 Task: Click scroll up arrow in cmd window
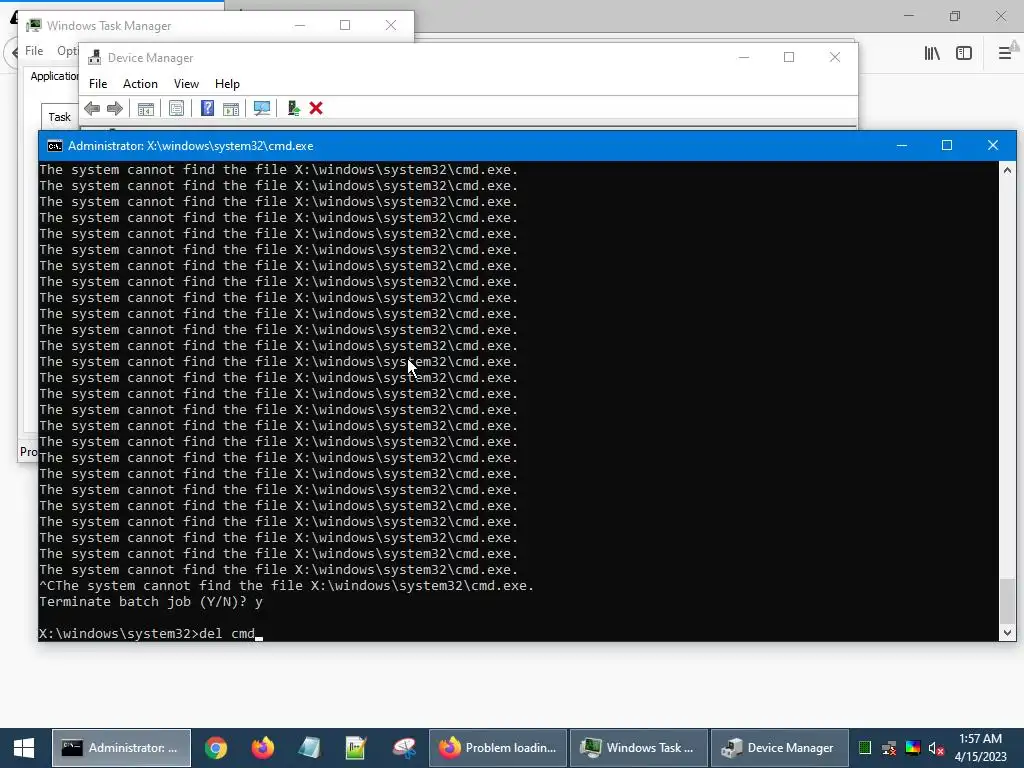1007,170
